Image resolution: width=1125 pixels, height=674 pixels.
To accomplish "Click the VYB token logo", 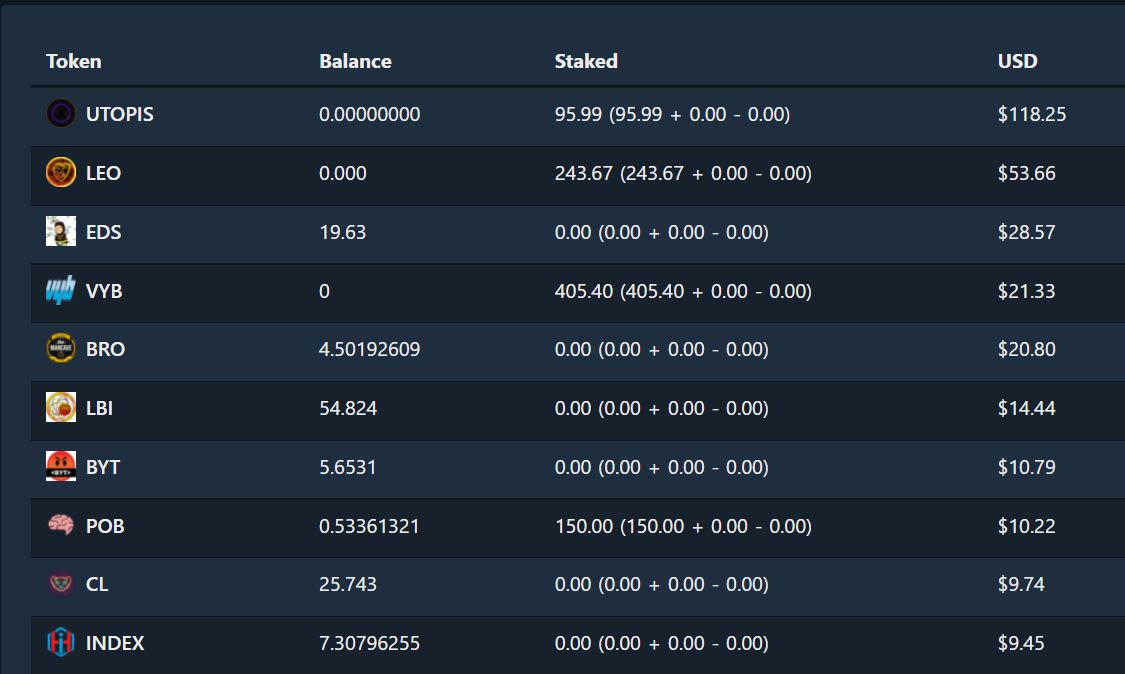I will coord(61,290).
